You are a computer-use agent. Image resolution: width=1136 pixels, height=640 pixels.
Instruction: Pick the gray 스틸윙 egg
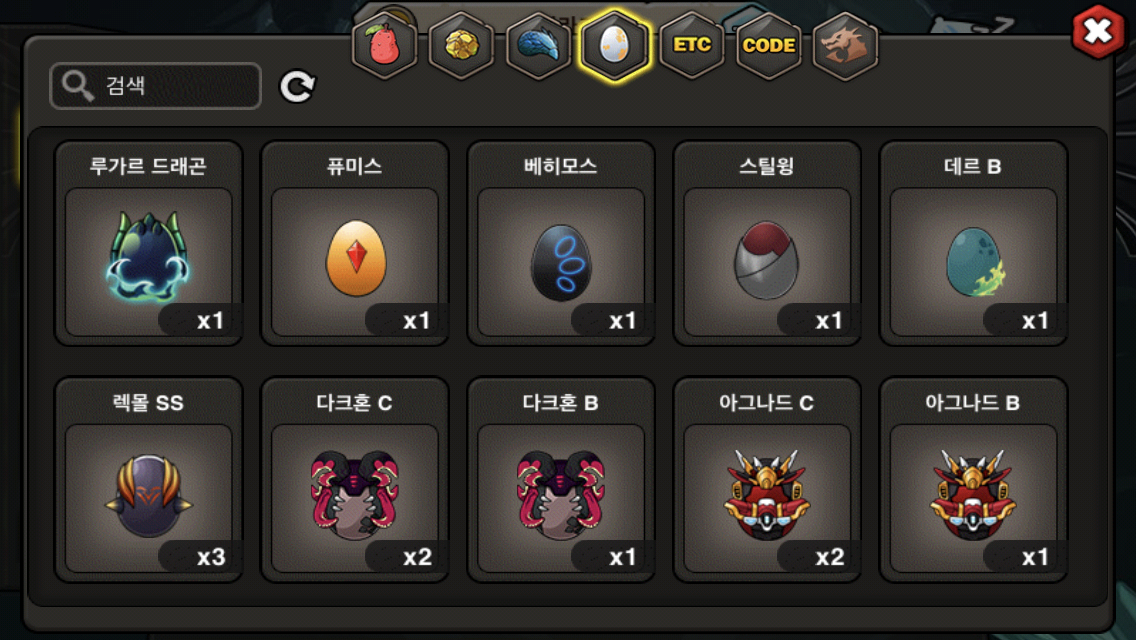767,243
